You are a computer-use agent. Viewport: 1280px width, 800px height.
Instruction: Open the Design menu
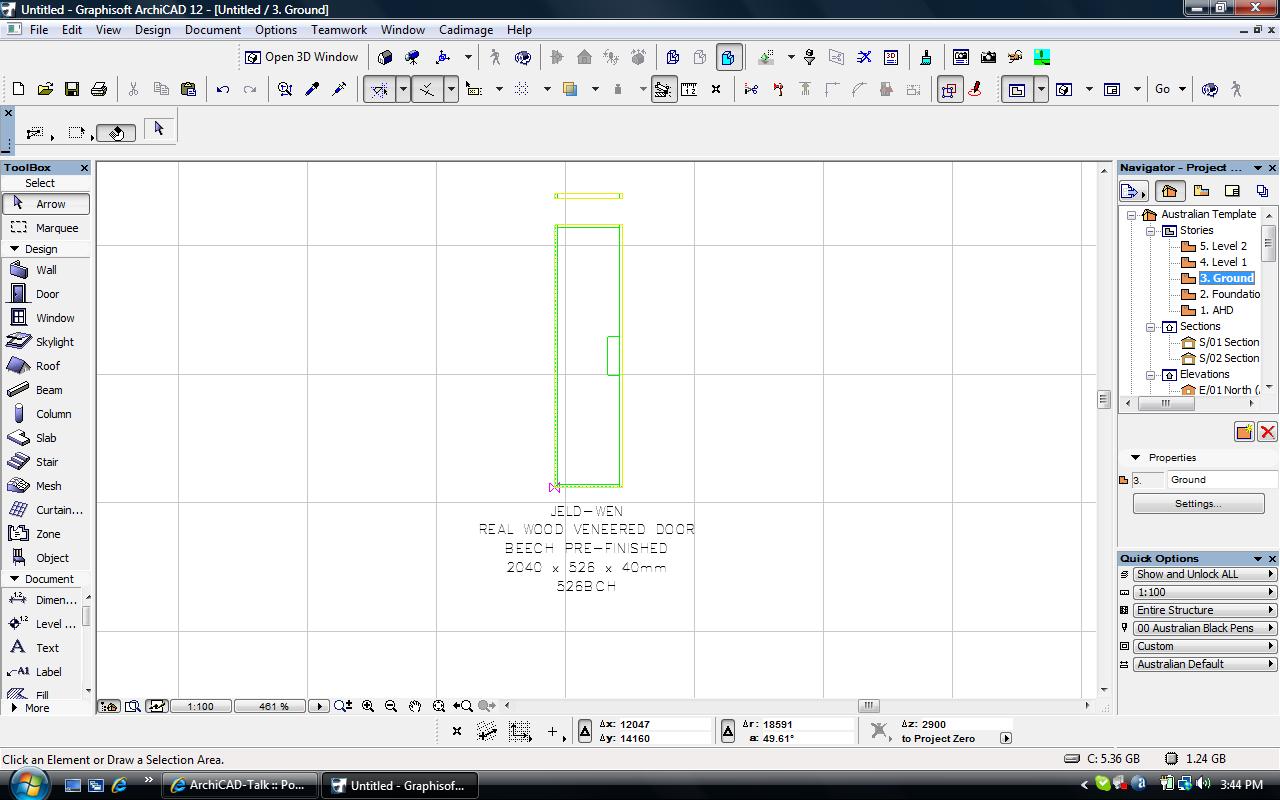point(153,30)
